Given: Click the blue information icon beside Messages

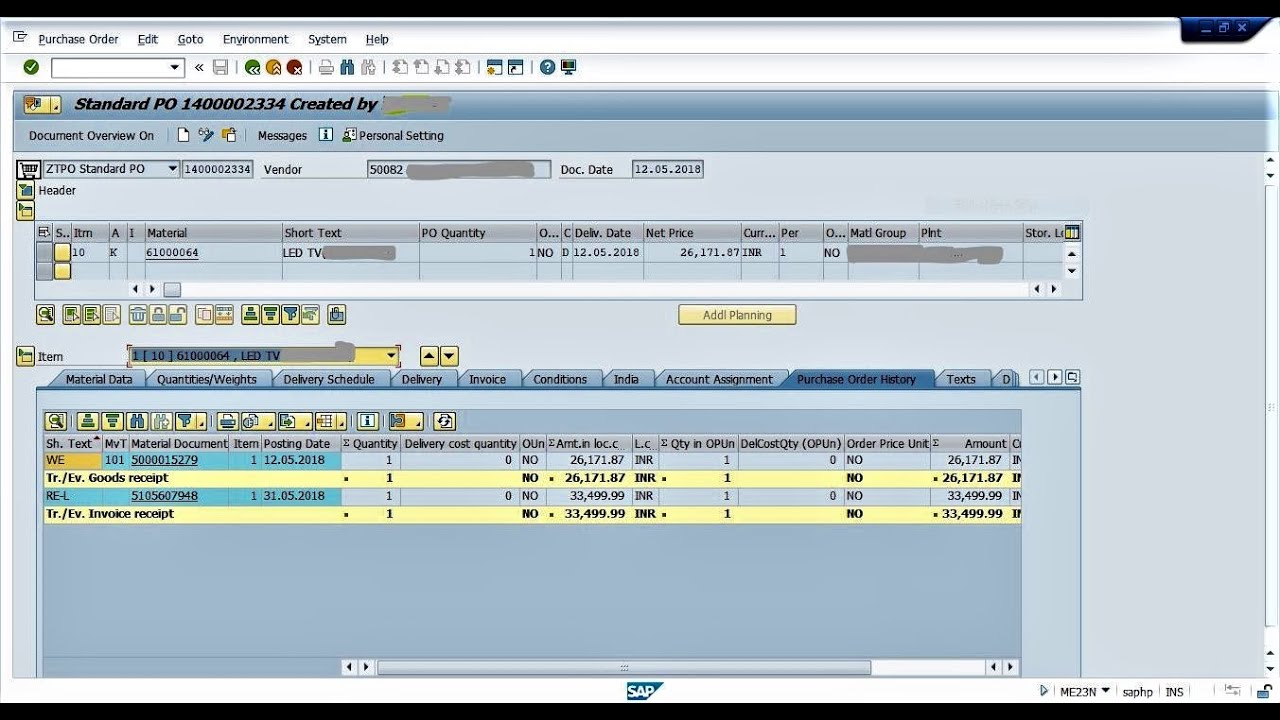Looking at the screenshot, I should pos(325,135).
